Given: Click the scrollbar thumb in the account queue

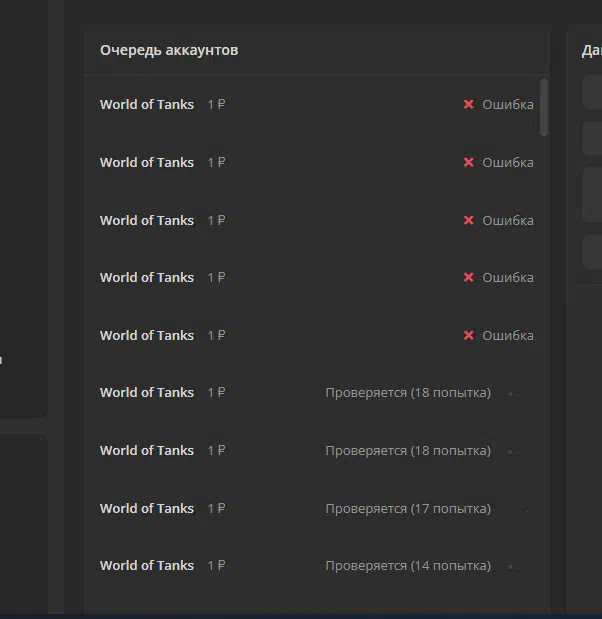Looking at the screenshot, I should tap(544, 107).
